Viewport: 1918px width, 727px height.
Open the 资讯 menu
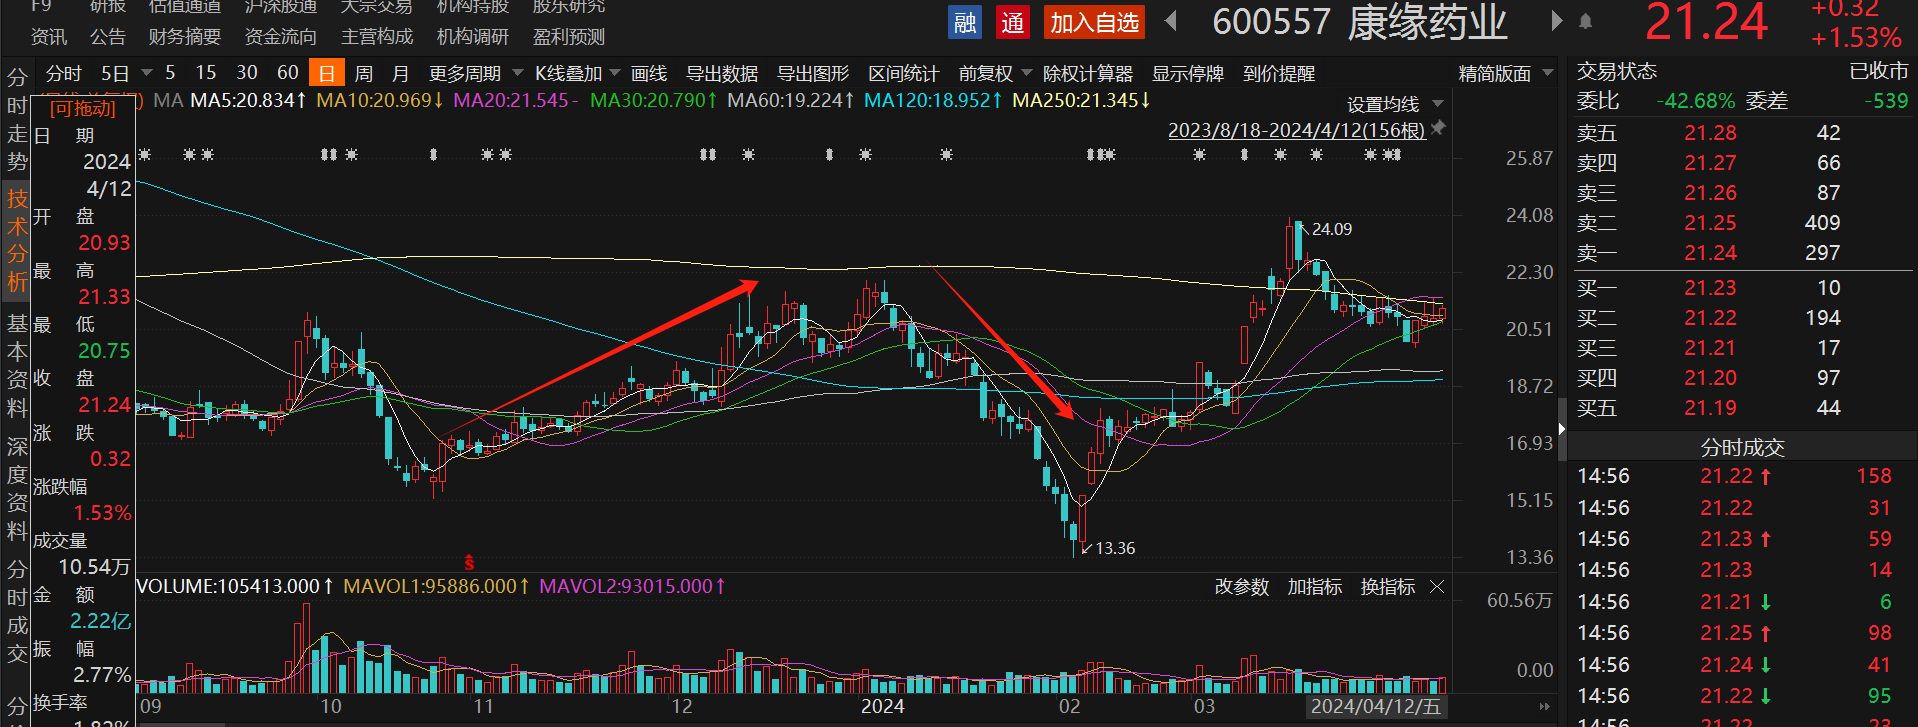coord(49,37)
